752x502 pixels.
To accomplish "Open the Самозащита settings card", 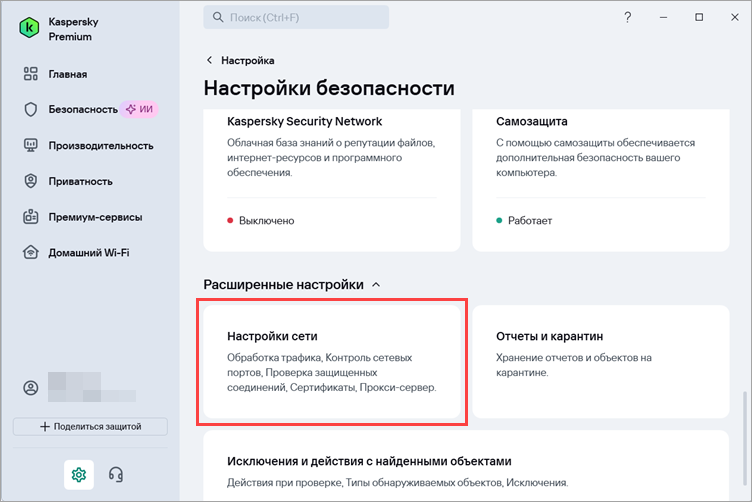I will tap(601, 180).
